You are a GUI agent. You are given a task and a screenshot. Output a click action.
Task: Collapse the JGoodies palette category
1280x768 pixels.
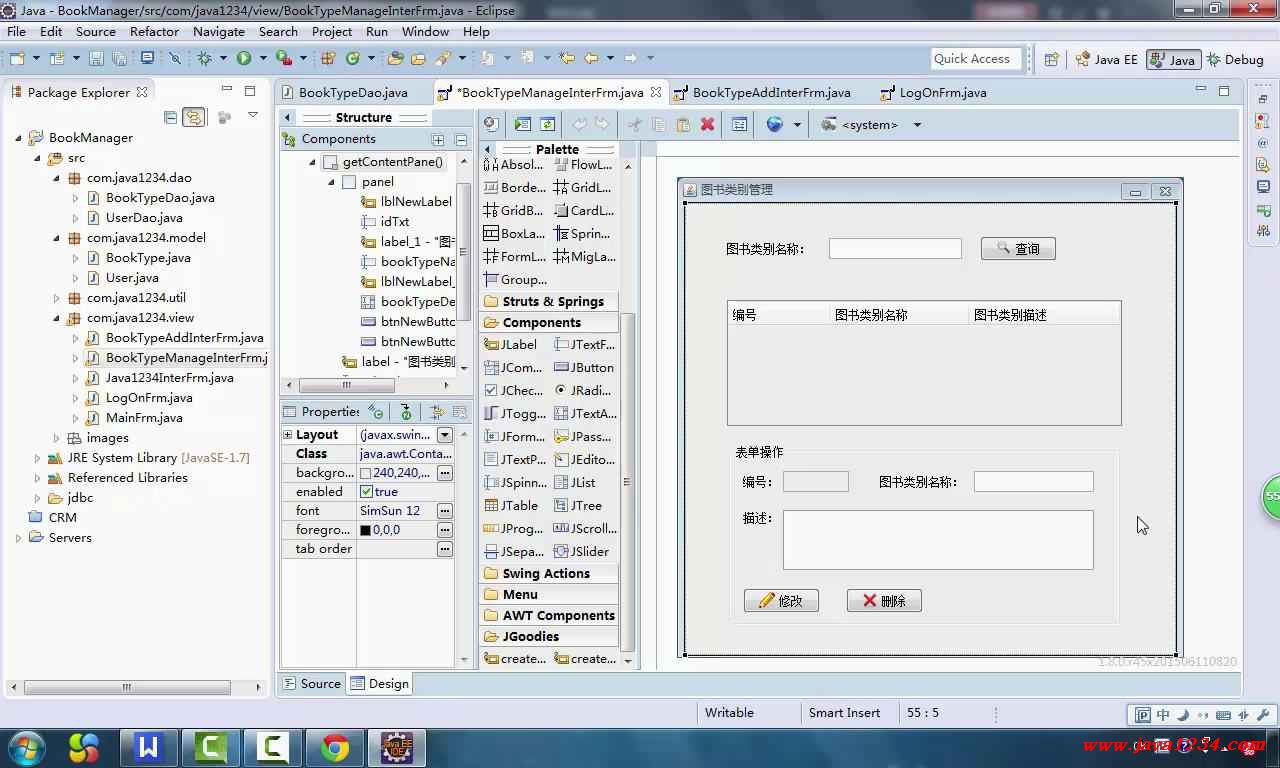tap(549, 636)
